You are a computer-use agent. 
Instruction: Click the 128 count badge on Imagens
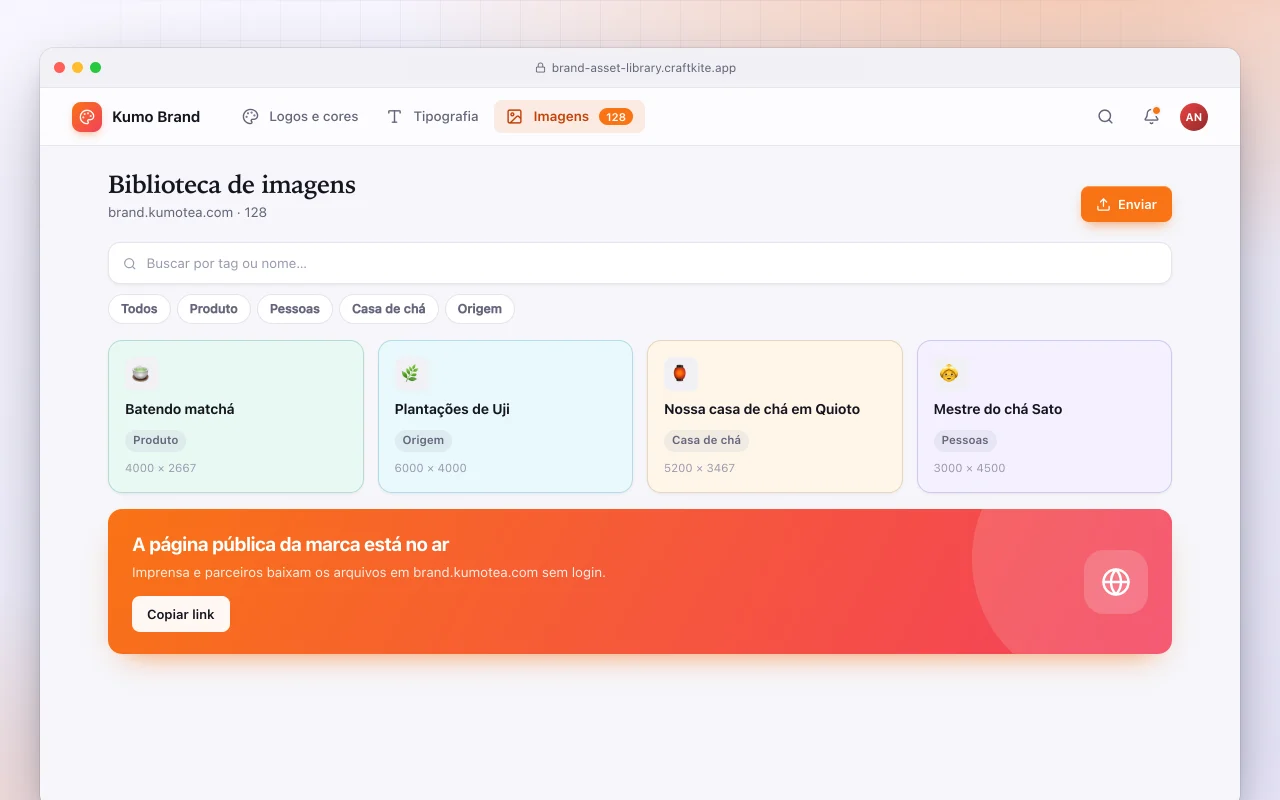coord(616,117)
